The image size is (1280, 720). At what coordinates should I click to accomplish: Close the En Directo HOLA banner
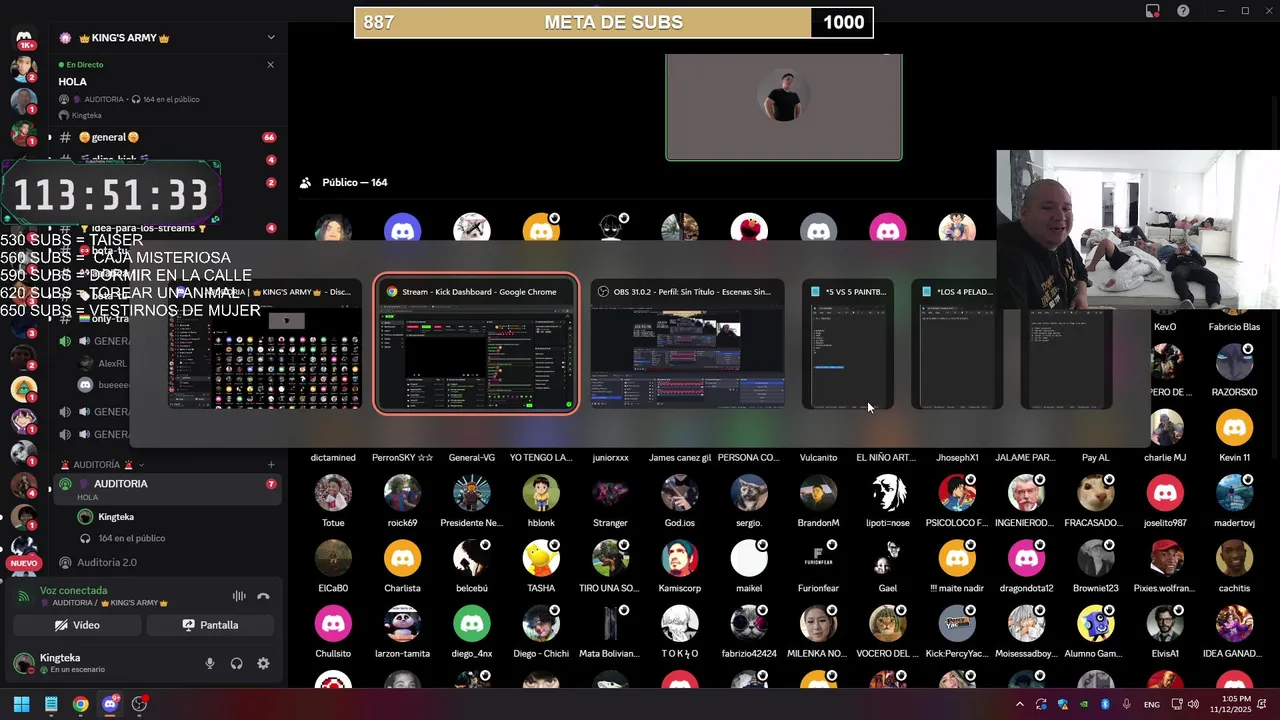tap(270, 64)
